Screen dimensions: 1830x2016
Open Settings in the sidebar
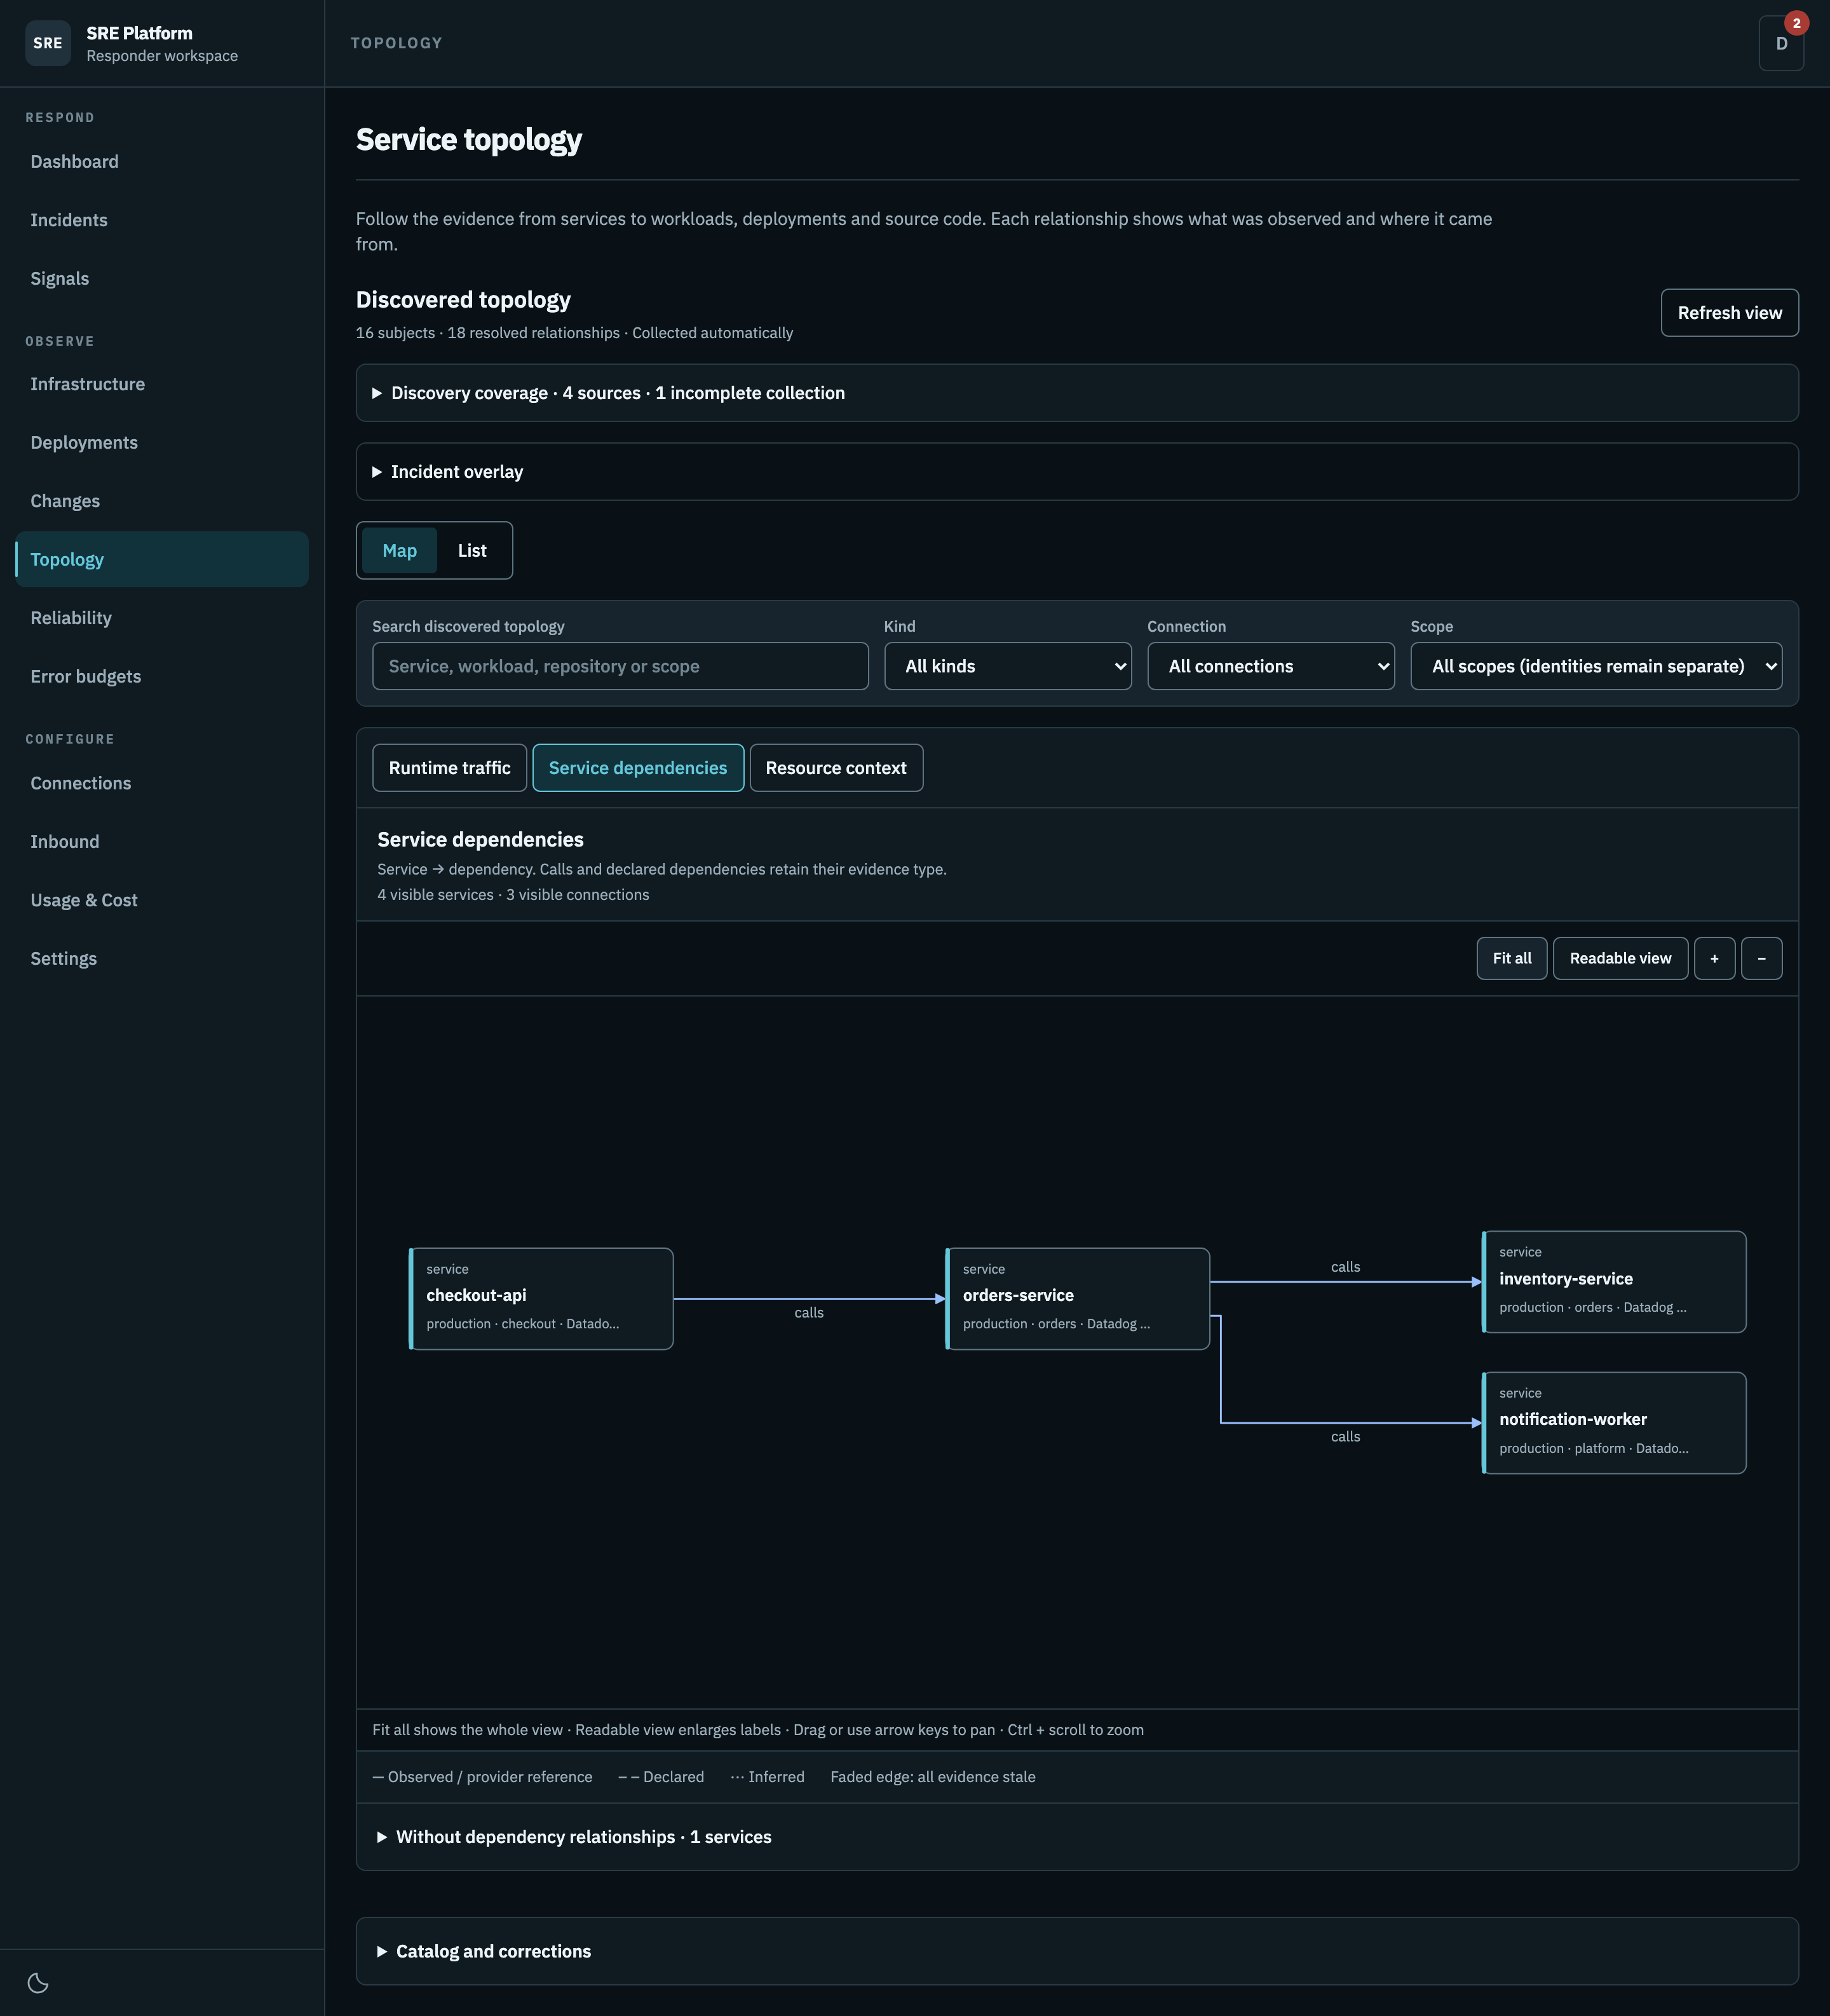tap(162, 959)
